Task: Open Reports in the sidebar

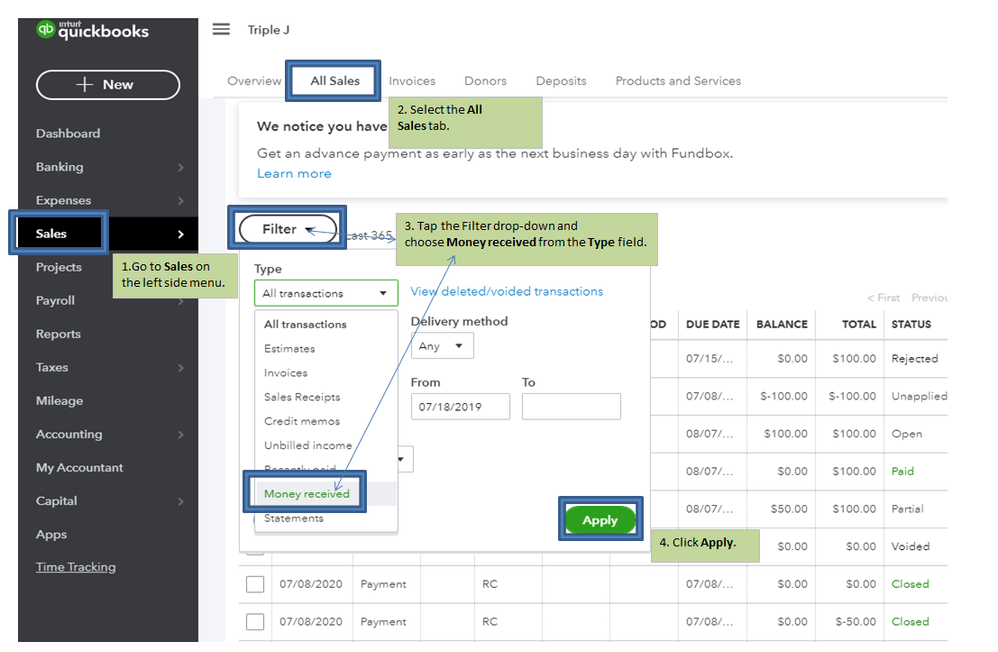Action: point(58,334)
